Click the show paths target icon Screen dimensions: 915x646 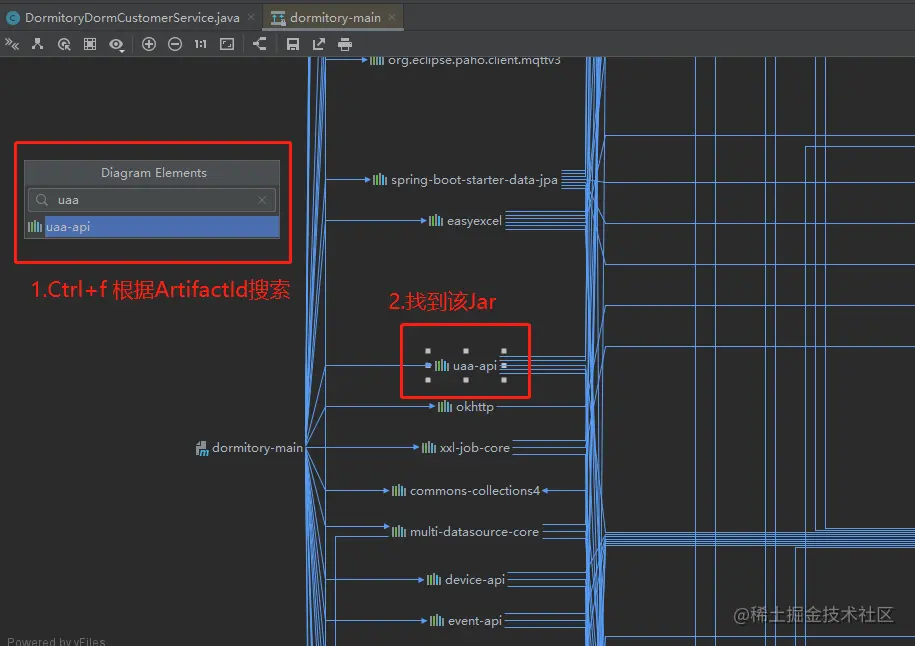point(64,44)
